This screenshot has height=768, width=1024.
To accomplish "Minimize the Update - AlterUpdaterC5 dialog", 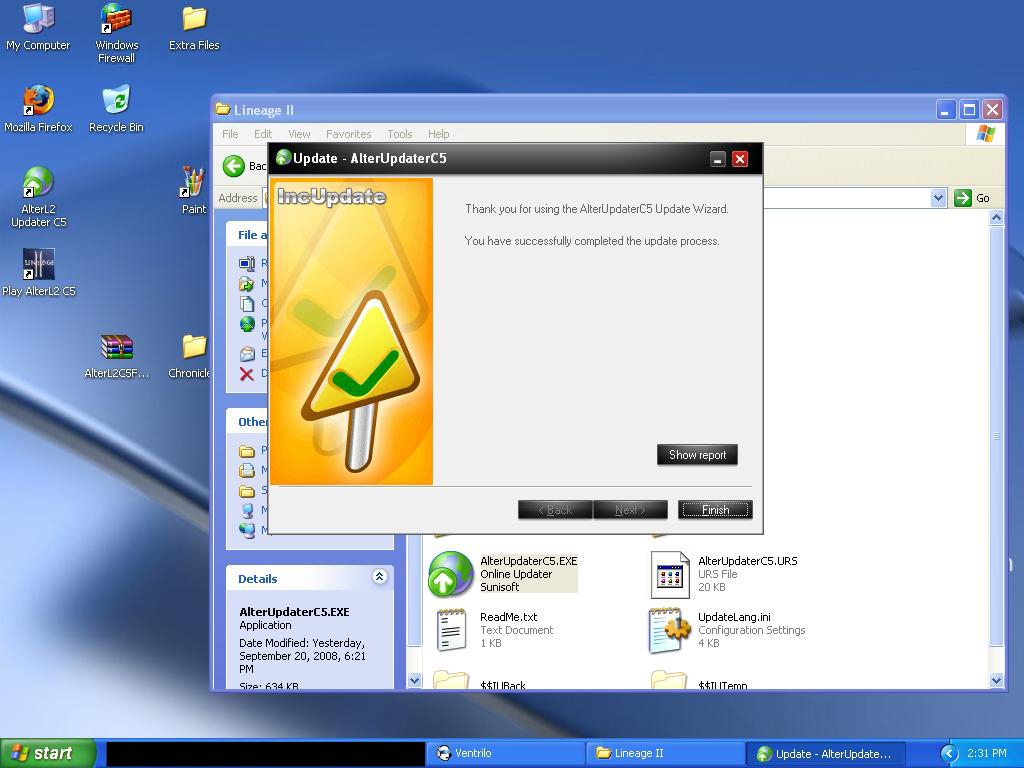I will tap(718, 159).
